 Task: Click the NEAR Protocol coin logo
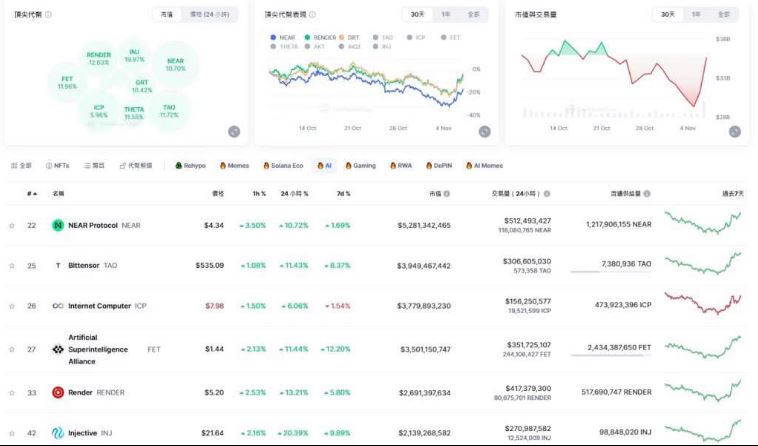click(58, 225)
